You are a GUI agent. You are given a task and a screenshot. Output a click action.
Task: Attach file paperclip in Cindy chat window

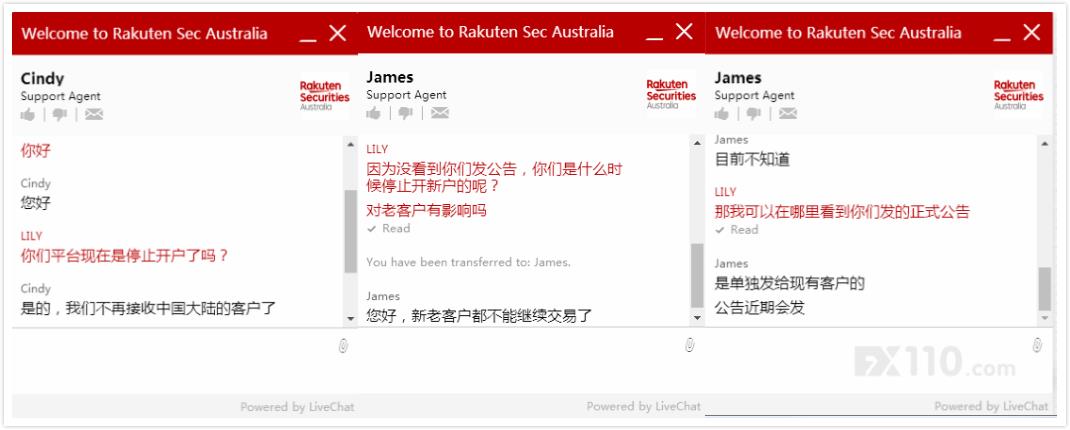pos(343,347)
